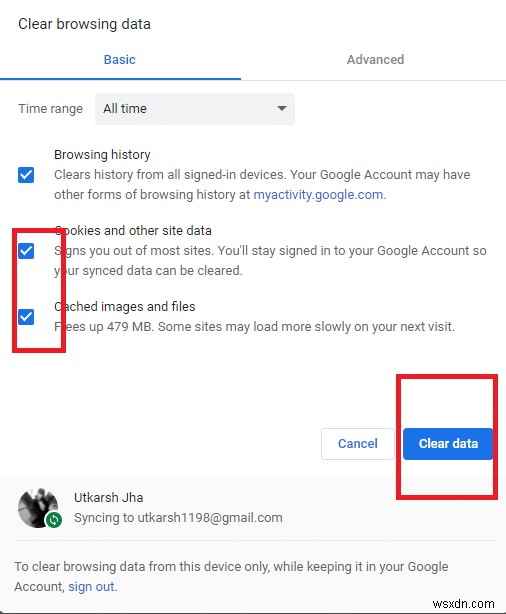Click the green sync status icon
The height and width of the screenshot is (614, 506).
pyautogui.click(x=54, y=520)
